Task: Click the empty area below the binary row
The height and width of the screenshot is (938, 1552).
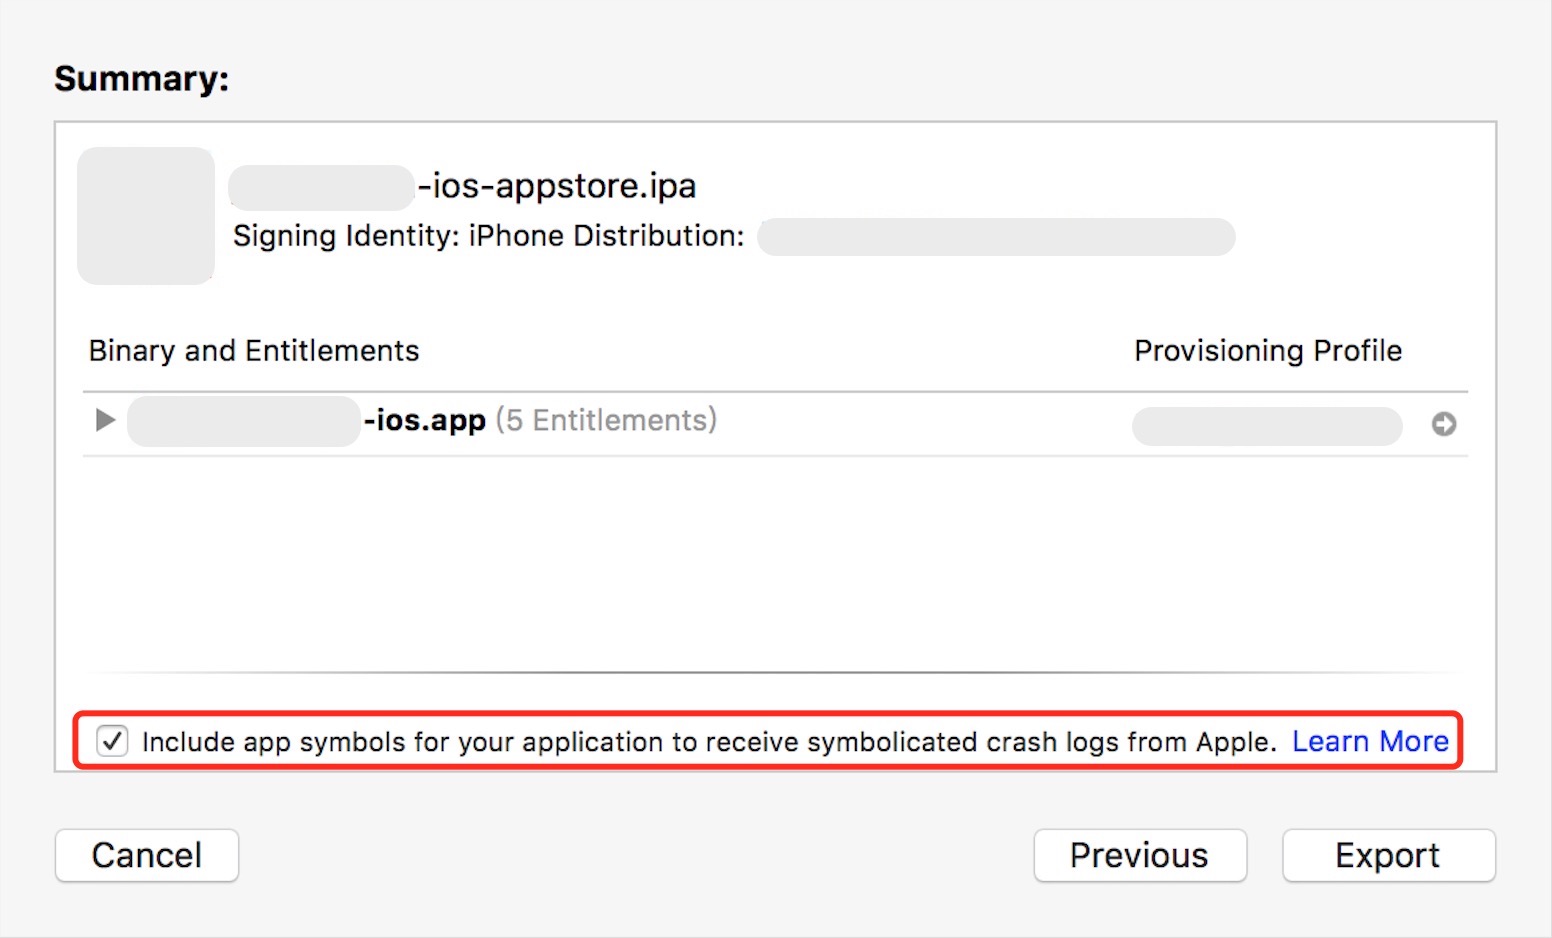Action: click(x=774, y=562)
